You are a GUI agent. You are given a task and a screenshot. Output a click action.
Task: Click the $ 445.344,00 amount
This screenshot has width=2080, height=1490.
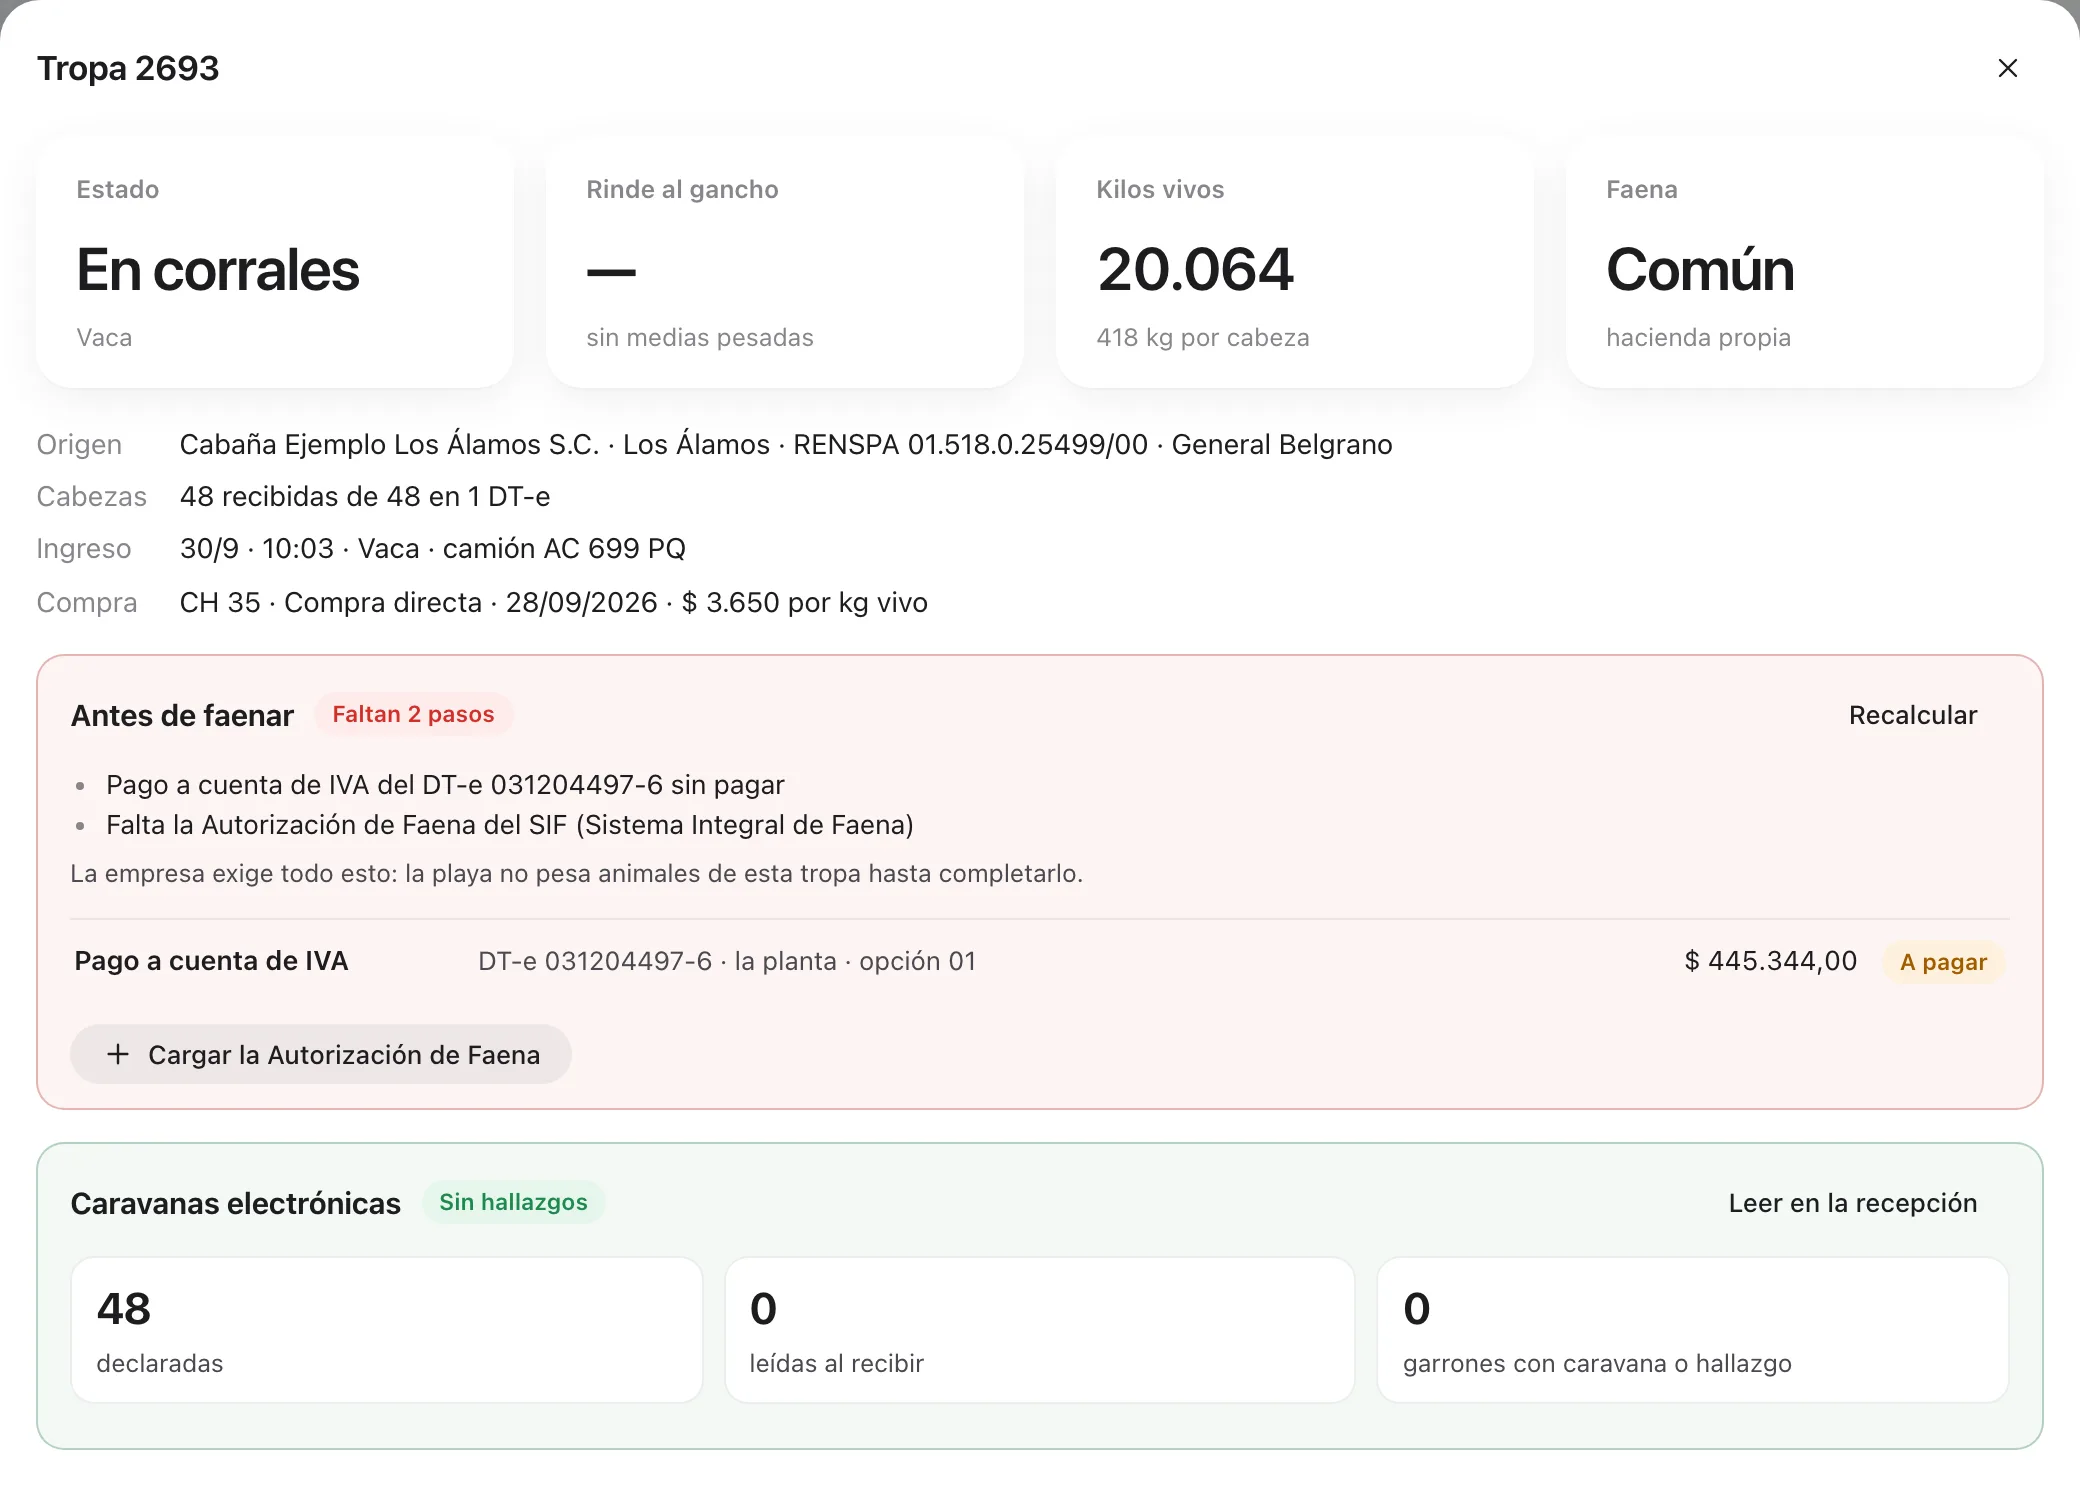[x=1770, y=961]
